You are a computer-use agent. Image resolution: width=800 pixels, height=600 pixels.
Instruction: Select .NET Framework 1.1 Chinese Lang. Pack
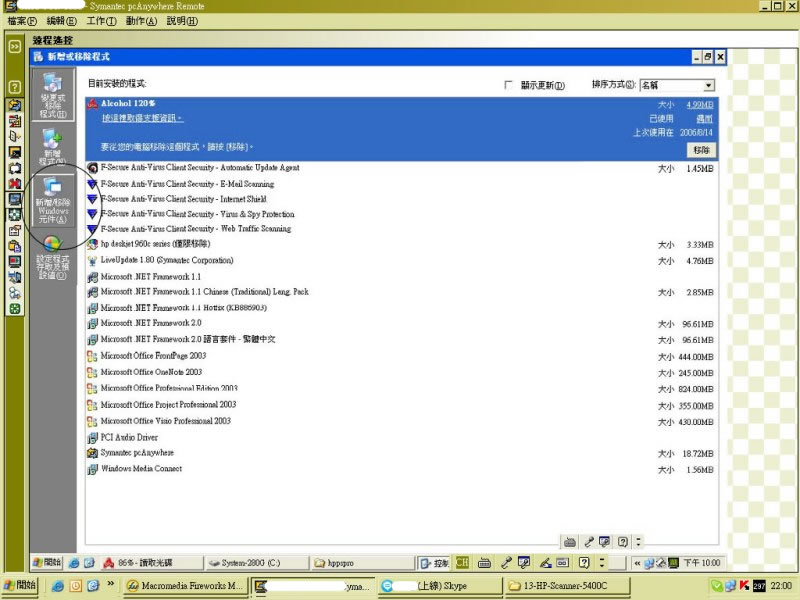(205, 292)
